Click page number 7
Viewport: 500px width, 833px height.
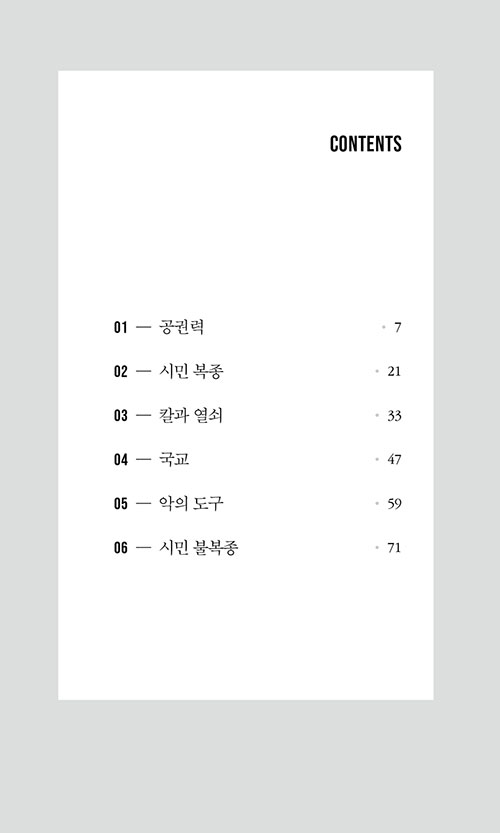point(397,327)
